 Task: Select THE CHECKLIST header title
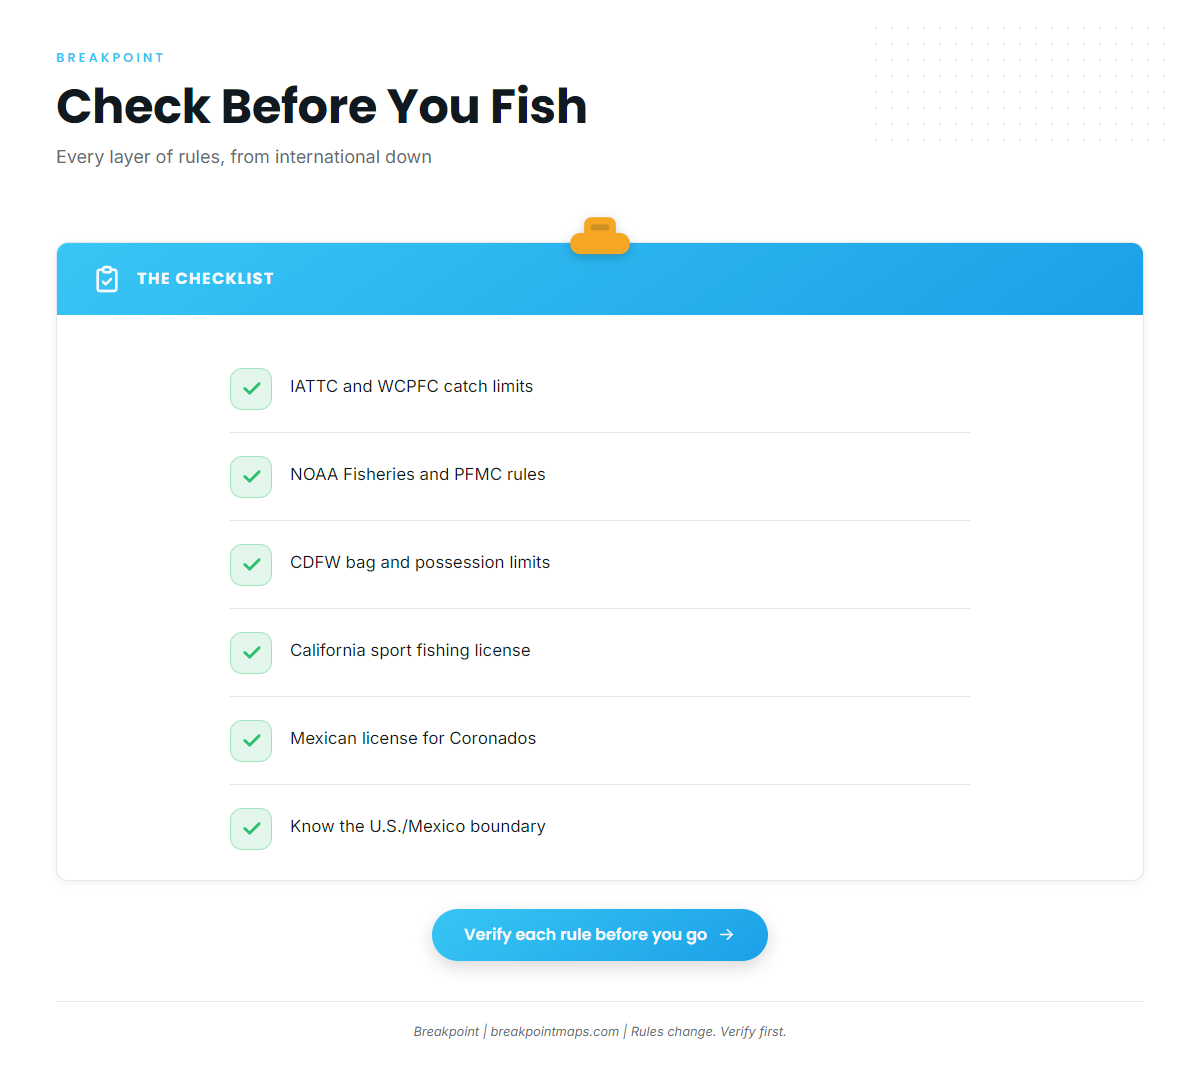point(205,279)
